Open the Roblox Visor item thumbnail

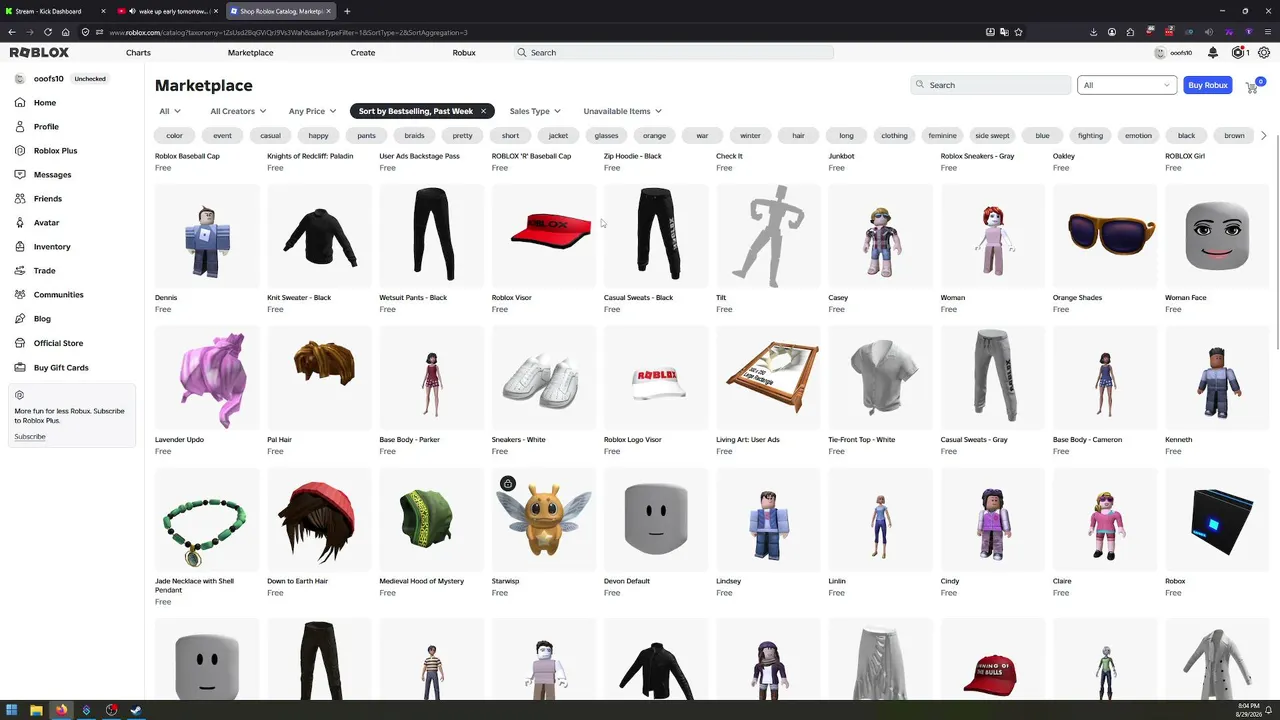coord(544,236)
